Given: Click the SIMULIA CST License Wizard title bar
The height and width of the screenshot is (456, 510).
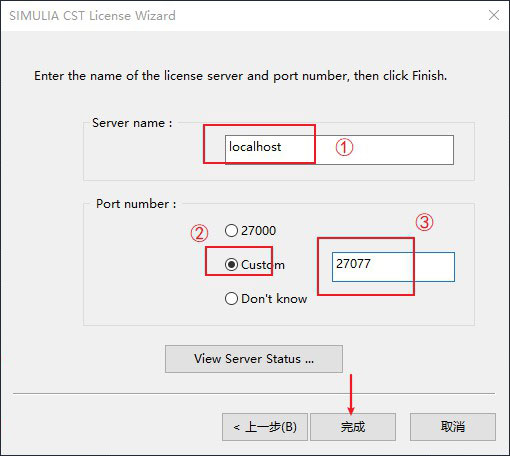Looking at the screenshot, I should click(255, 16).
